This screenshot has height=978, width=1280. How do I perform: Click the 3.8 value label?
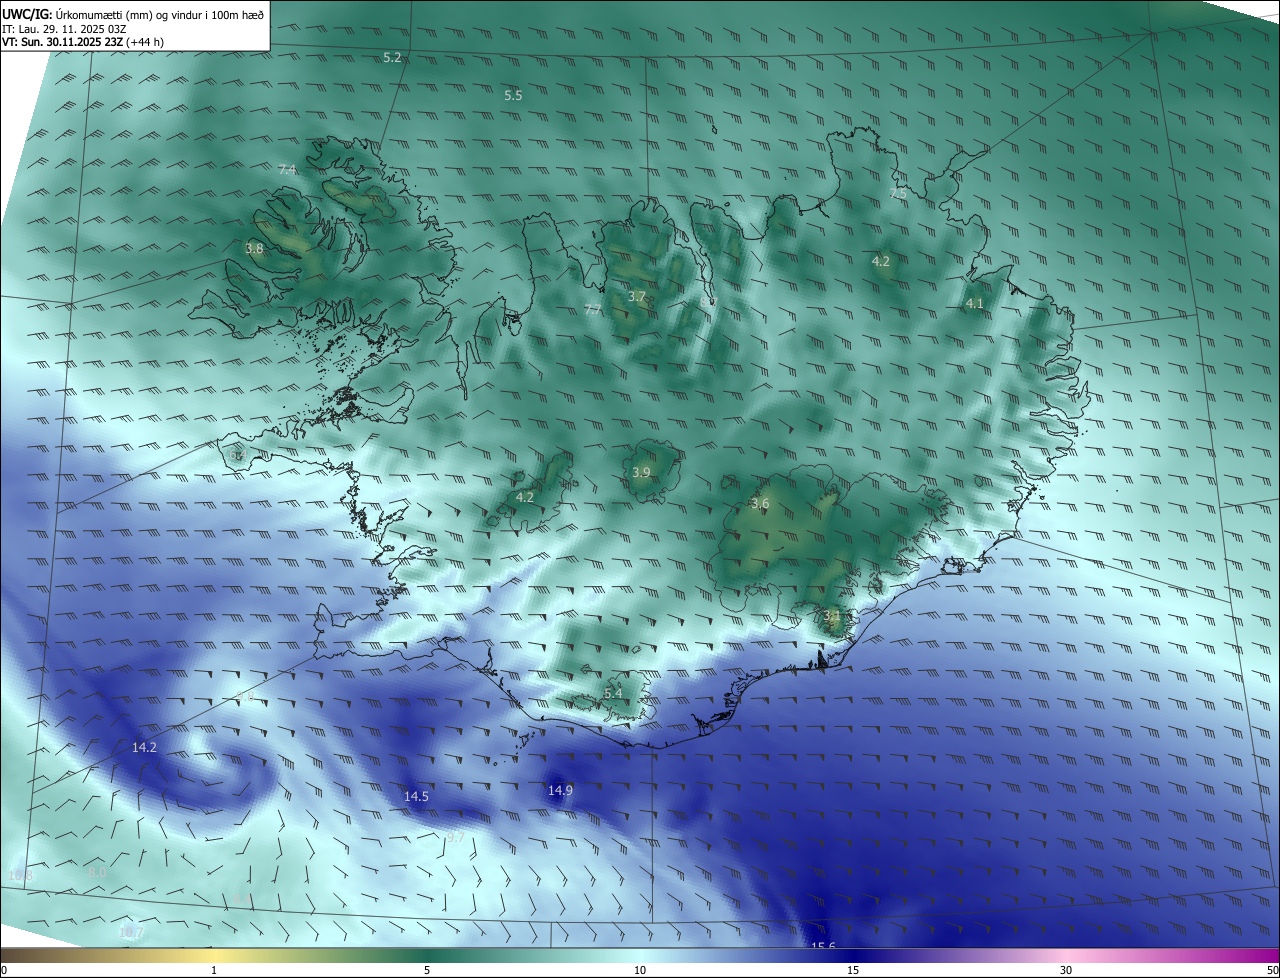pos(254,249)
